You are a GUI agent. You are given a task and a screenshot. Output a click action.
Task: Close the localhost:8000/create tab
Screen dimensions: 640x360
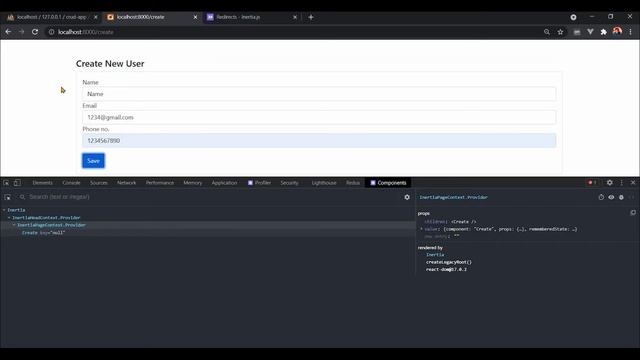point(195,17)
